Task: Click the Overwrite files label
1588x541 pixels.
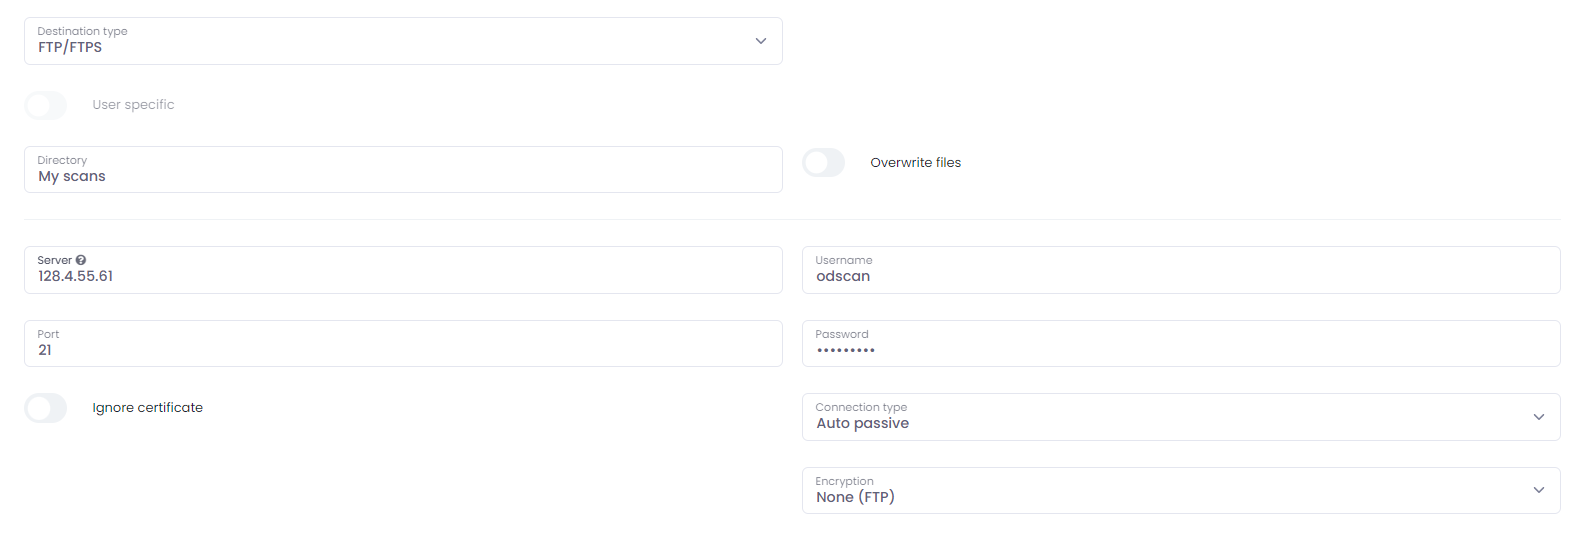Action: click(x=916, y=163)
